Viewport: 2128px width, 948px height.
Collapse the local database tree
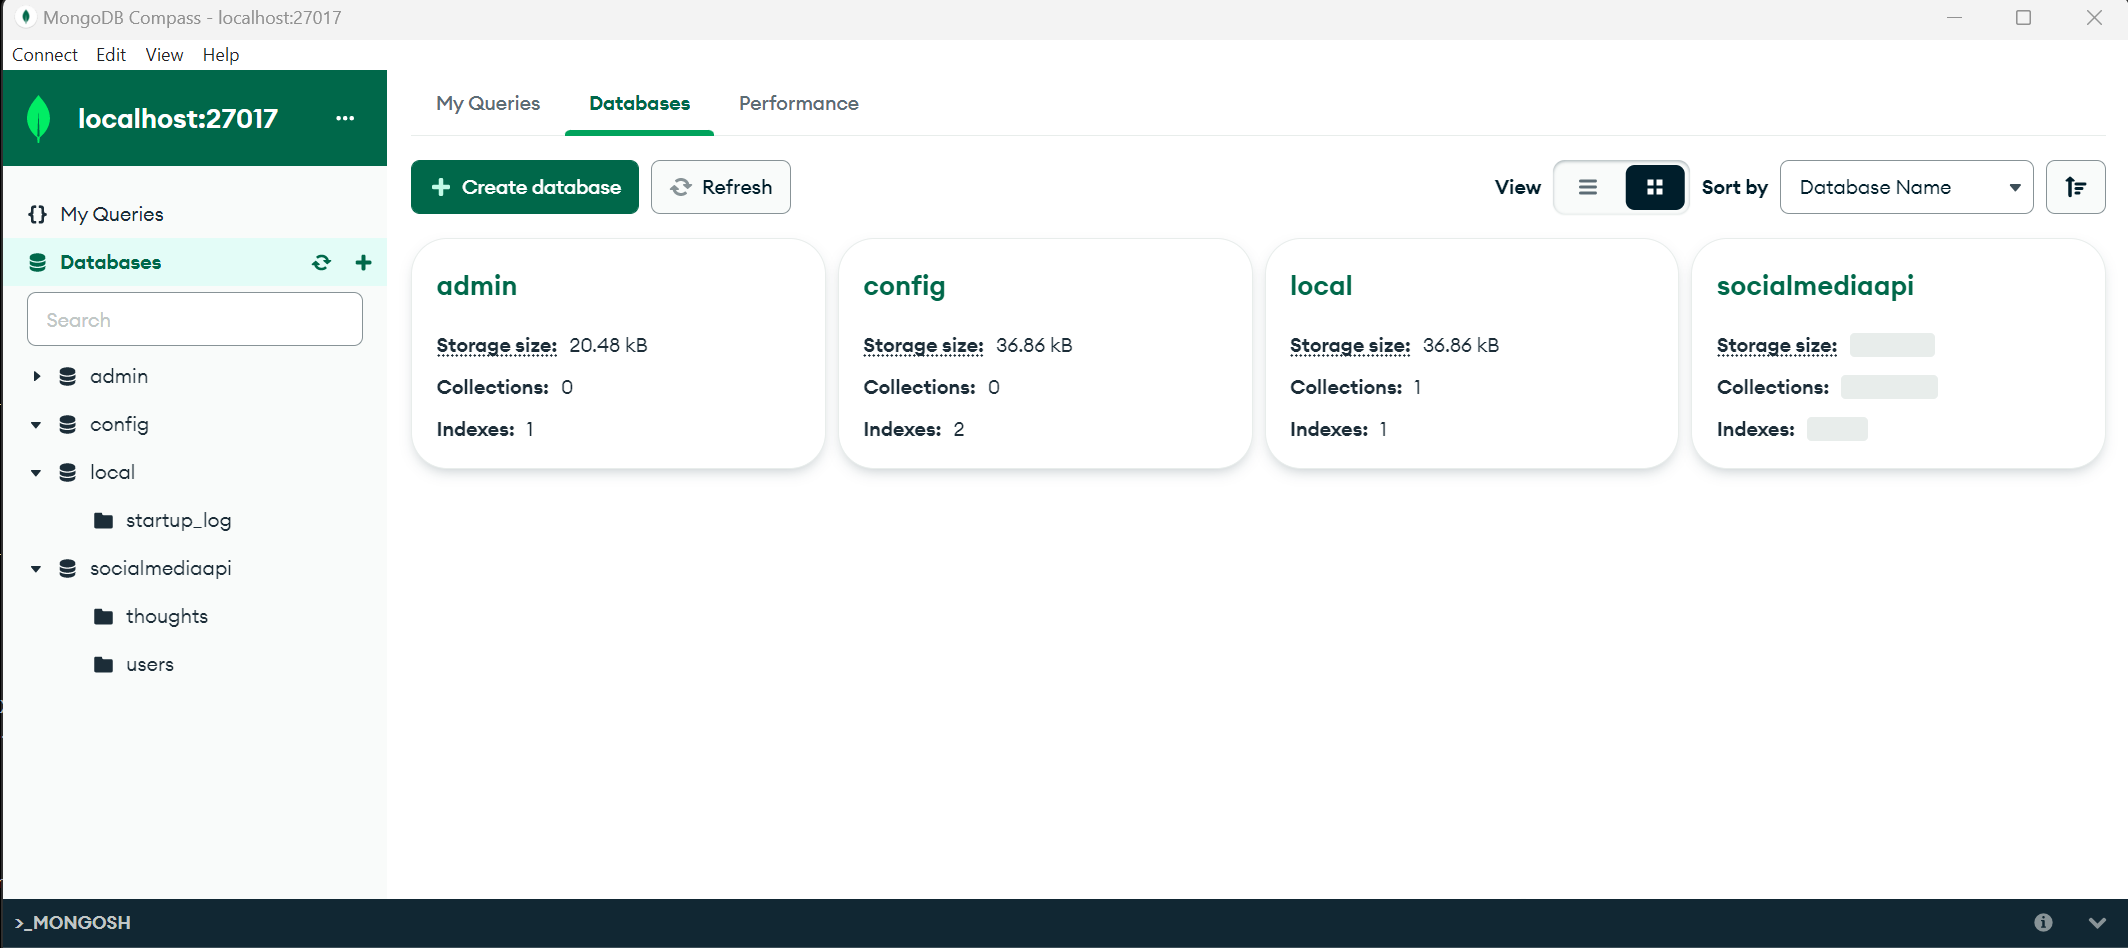point(36,472)
